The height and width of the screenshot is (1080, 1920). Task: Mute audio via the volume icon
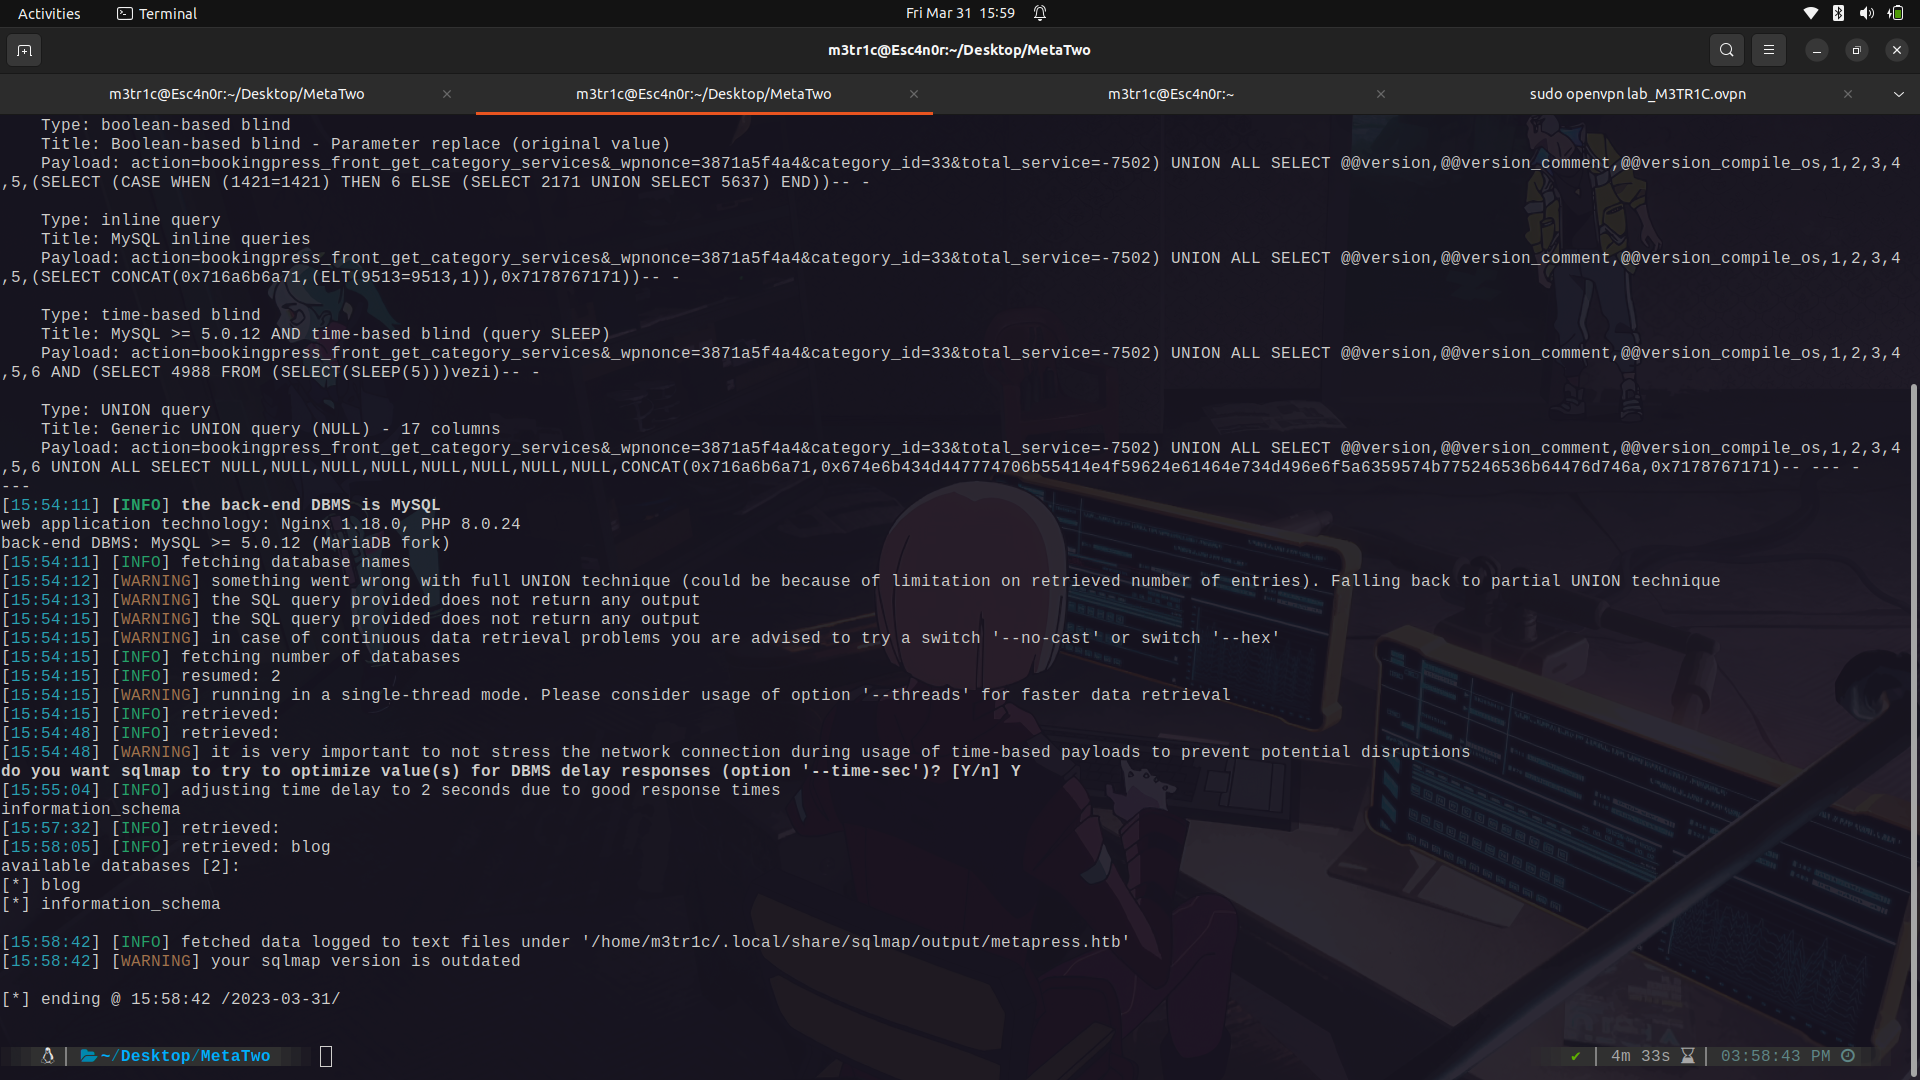click(1866, 13)
